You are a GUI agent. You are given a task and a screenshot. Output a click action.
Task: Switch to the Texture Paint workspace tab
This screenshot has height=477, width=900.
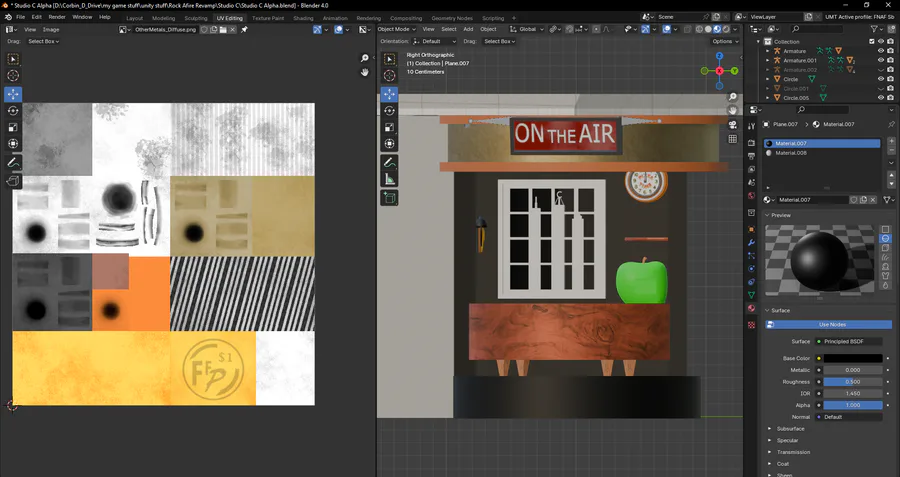(267, 18)
